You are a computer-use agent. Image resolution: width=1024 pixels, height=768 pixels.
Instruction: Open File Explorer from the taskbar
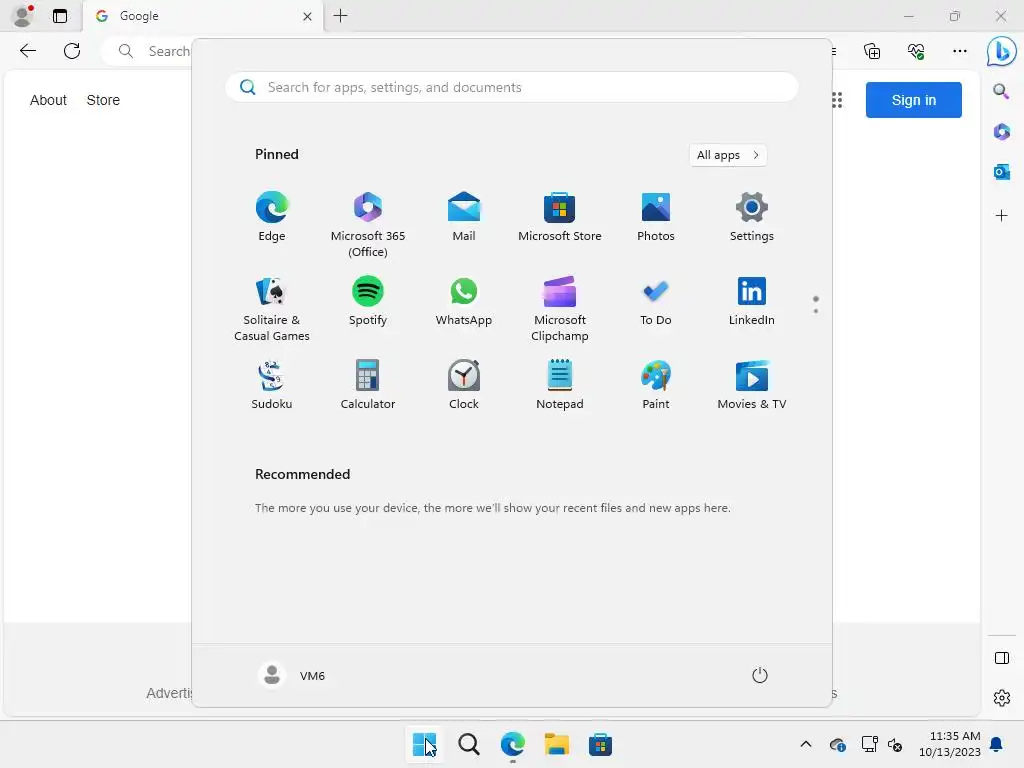click(x=557, y=744)
